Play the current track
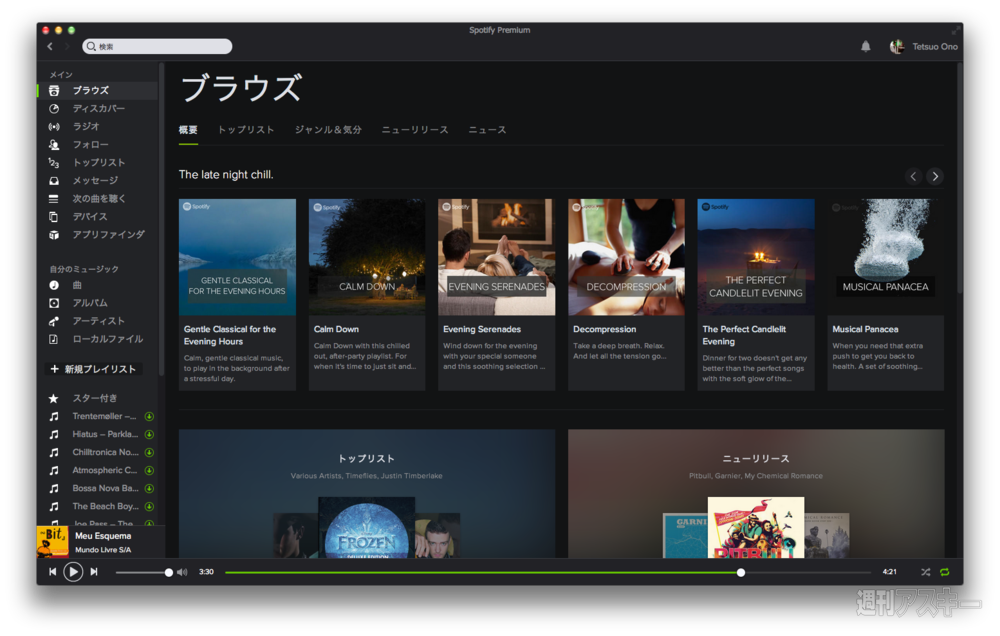This screenshot has width=1000, height=636. coord(73,572)
